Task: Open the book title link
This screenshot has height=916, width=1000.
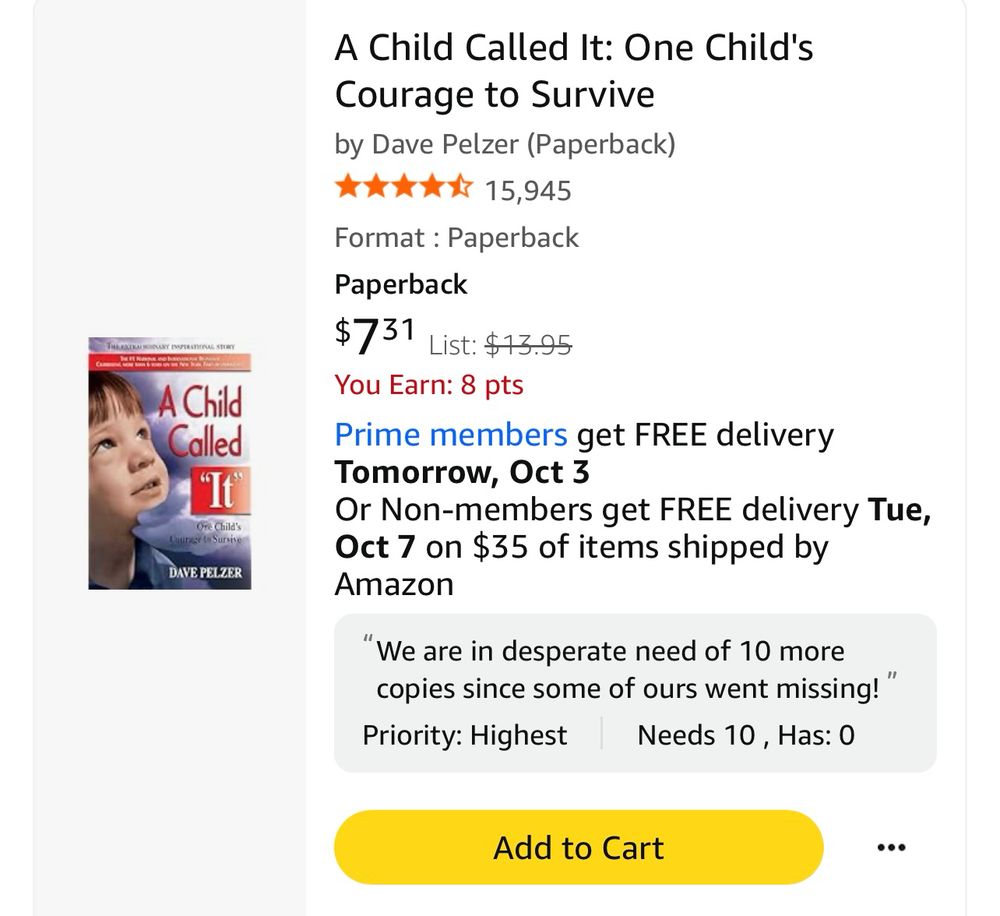Action: tap(573, 71)
